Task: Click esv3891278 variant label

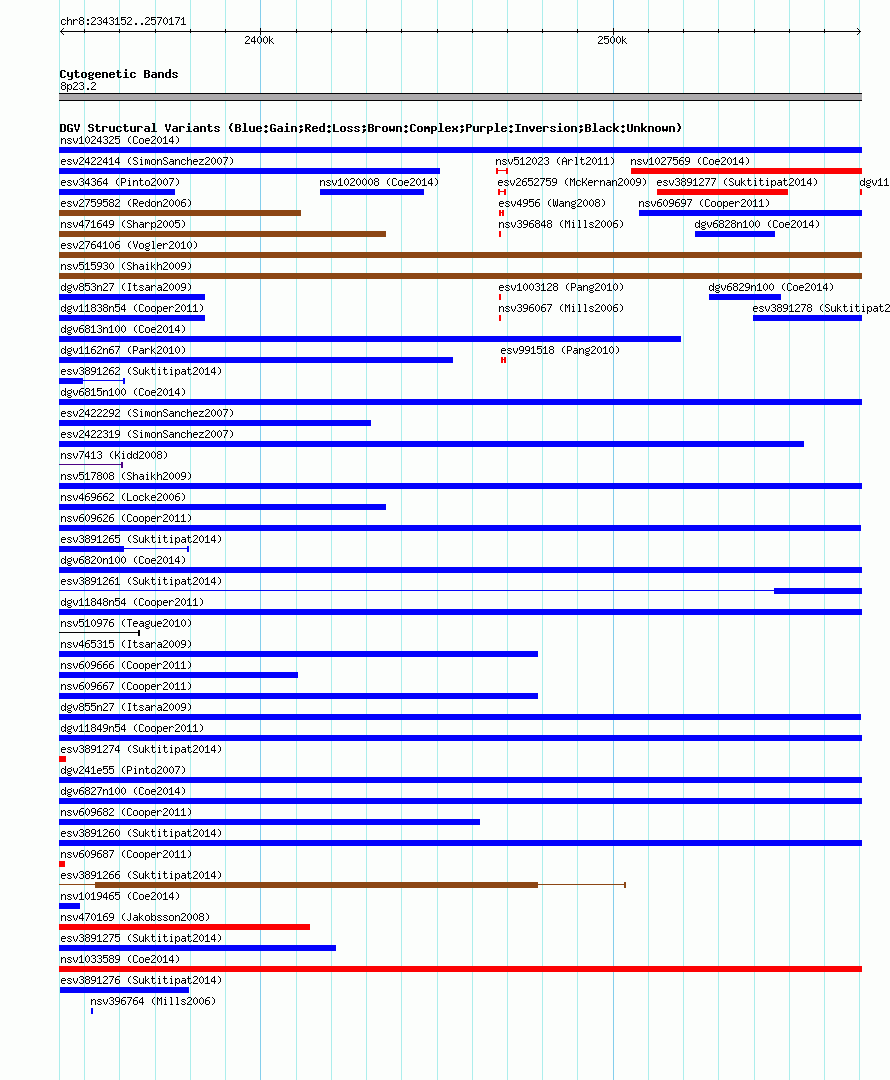Action: [820, 309]
